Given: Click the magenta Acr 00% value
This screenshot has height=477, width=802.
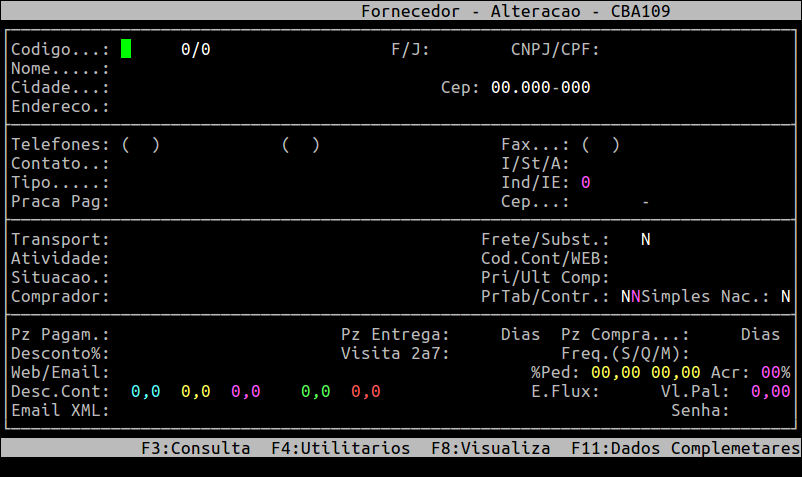Looking at the screenshot, I should [x=775, y=373].
